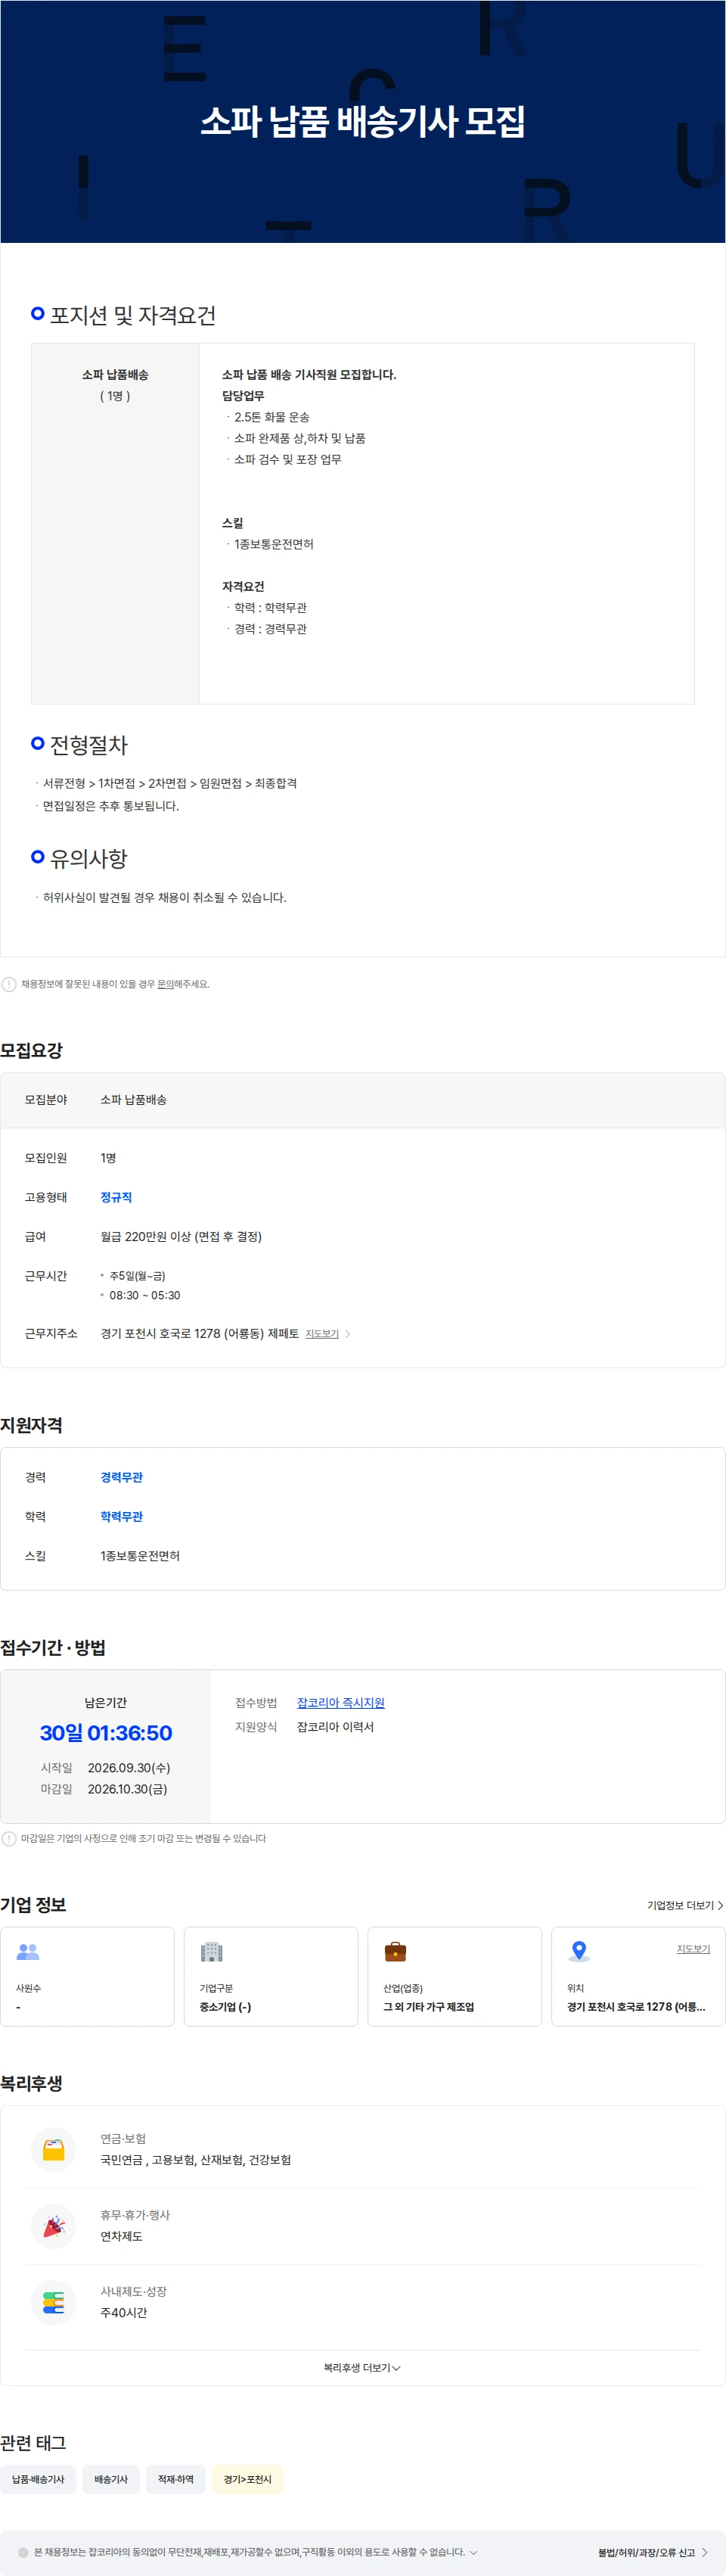Image resolution: width=726 pixels, height=2576 pixels.
Task: Click the 산업(업종) 그 외 기타 가구 제조업 card
Action: click(x=455, y=1977)
